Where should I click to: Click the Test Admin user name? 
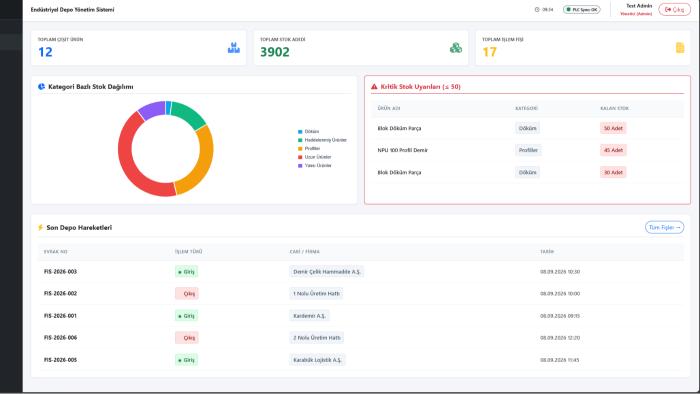(x=639, y=6)
